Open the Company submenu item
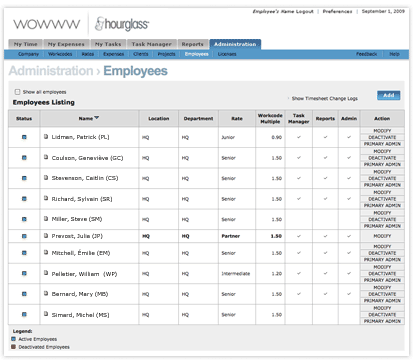The image size is (413, 364). [x=28, y=54]
